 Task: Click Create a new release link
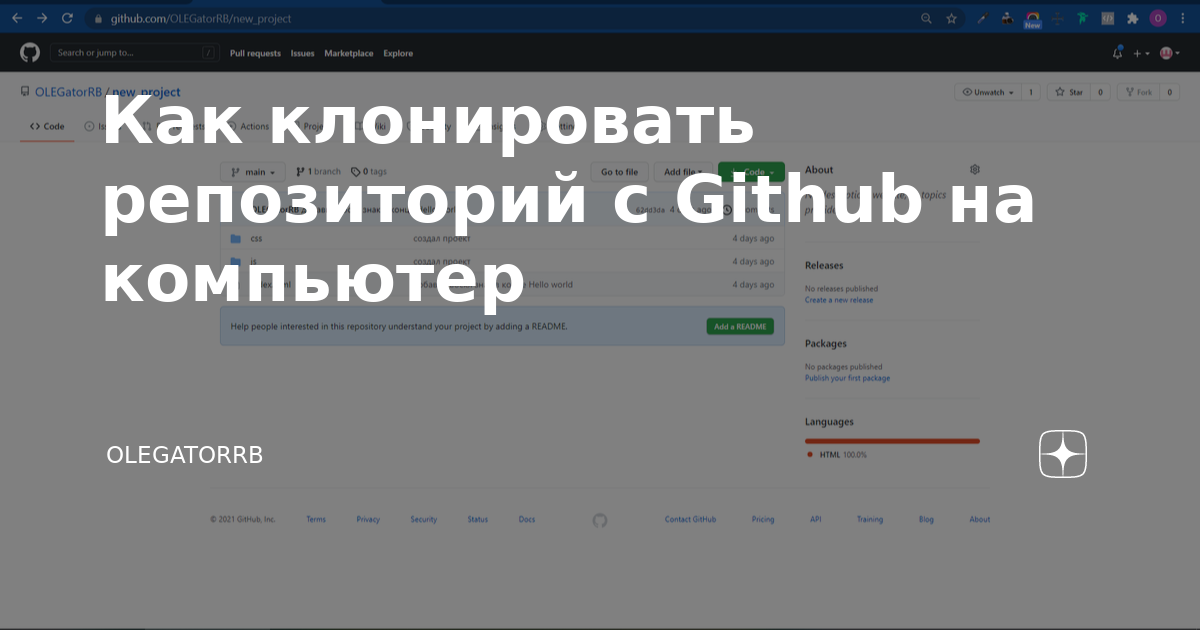click(x=839, y=300)
